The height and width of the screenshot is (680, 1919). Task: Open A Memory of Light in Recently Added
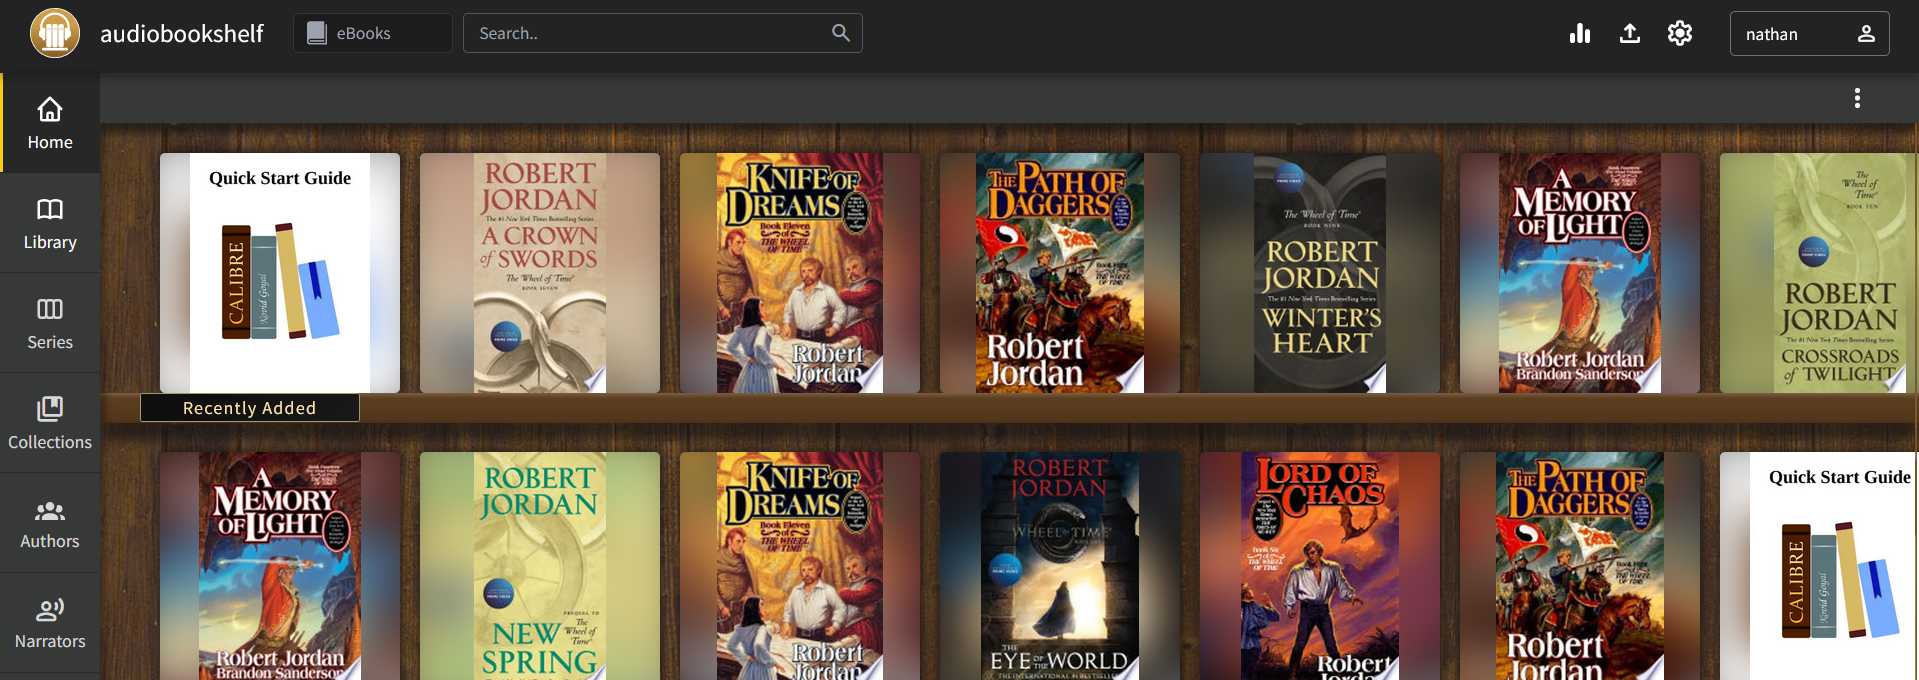click(1580, 273)
